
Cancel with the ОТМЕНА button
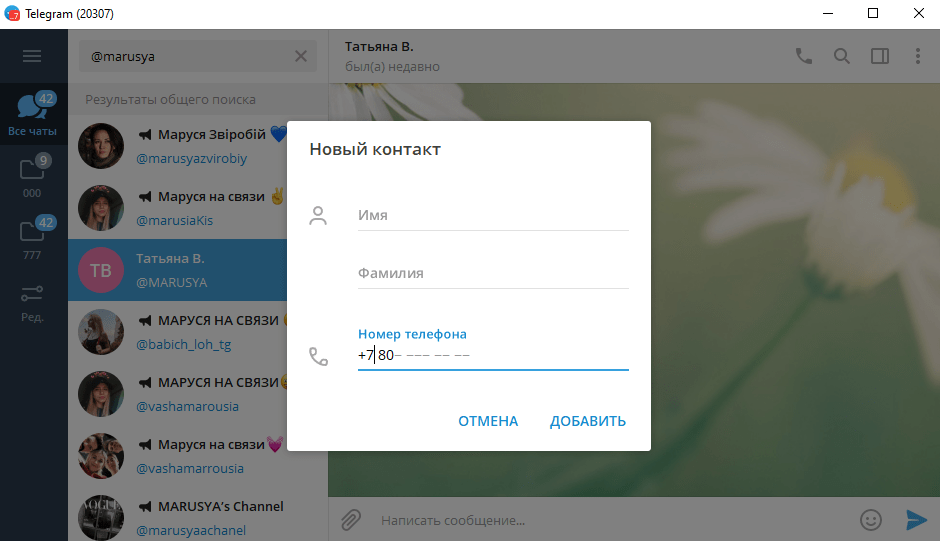point(488,421)
